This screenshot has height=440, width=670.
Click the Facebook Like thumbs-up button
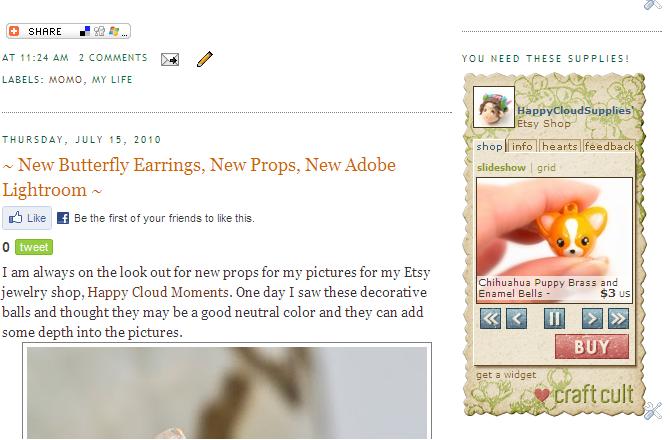[27, 218]
